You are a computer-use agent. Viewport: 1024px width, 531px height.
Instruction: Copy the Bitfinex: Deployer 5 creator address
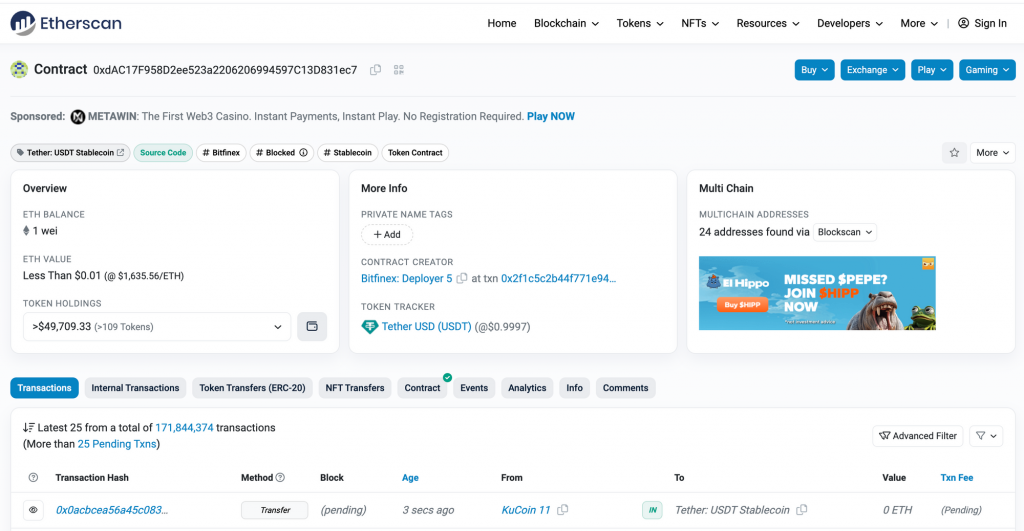462,278
